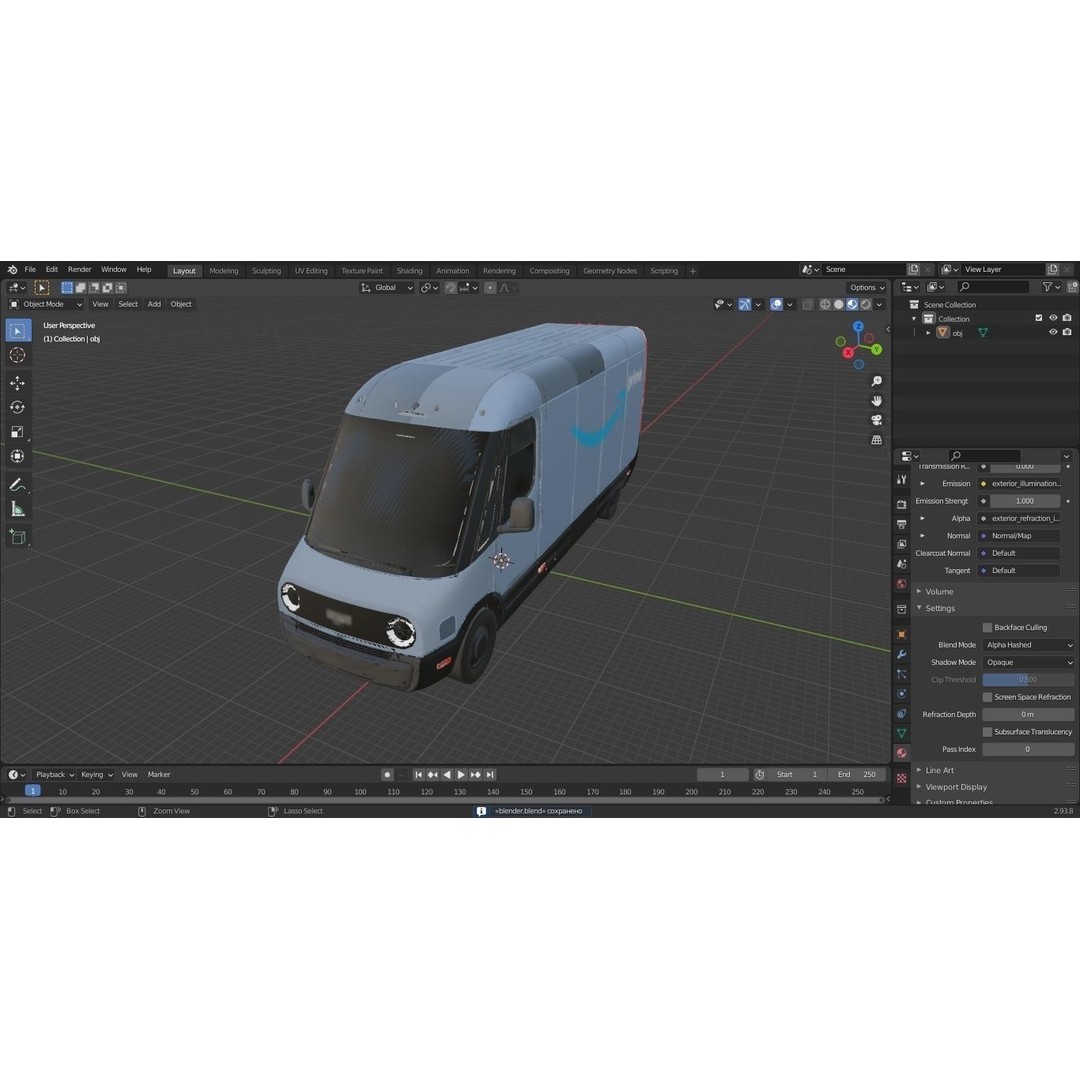Adjust the Emission Strength 1.000 slider
Viewport: 1080px width, 1080px height.
point(1025,501)
